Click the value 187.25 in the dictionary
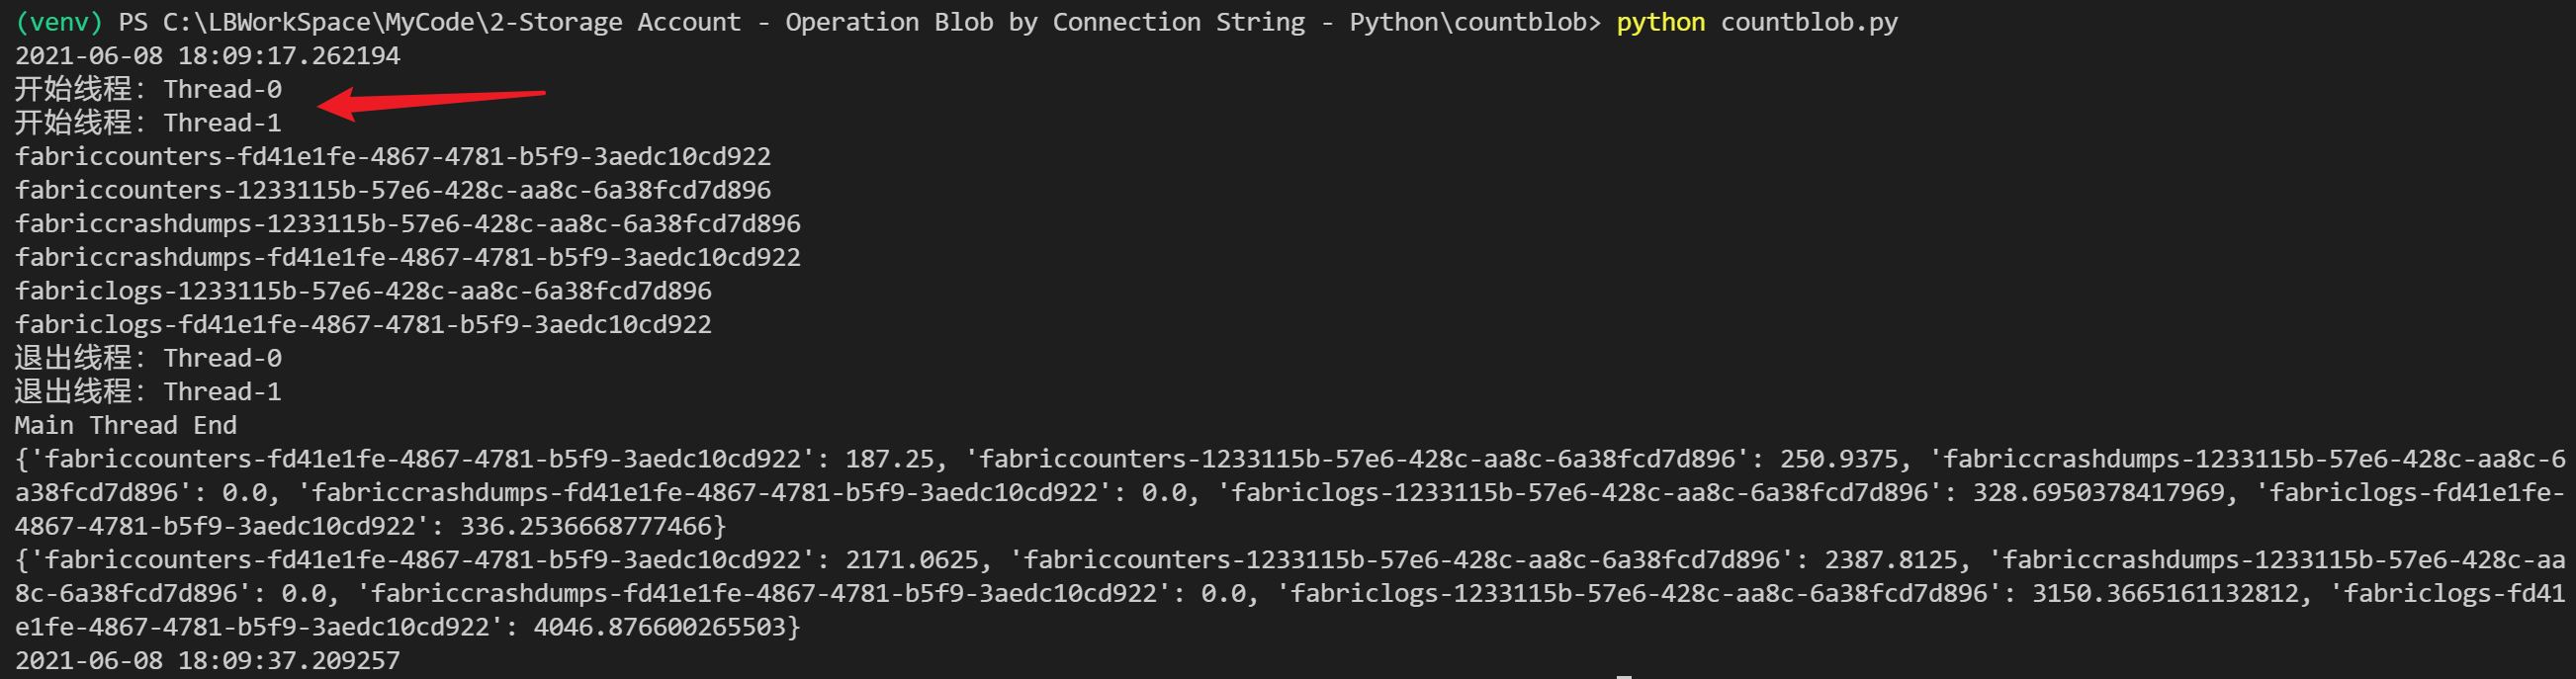The width and height of the screenshot is (2576, 679). tap(889, 459)
